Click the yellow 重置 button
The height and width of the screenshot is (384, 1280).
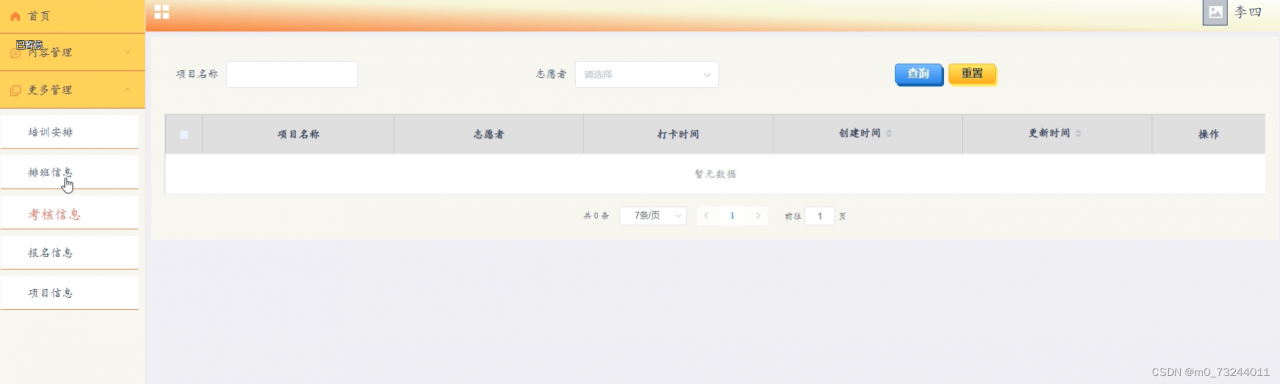click(972, 74)
